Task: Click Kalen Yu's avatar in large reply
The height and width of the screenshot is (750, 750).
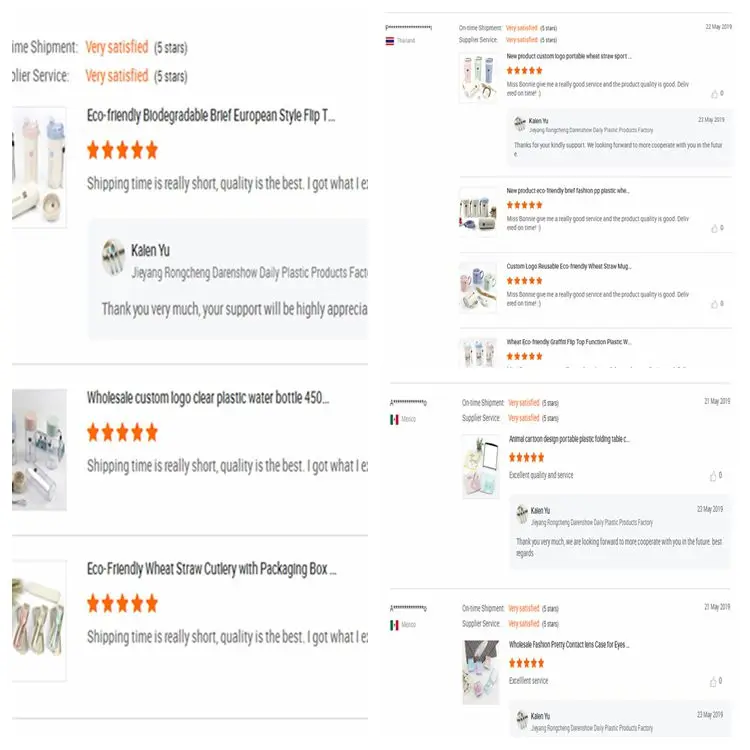Action: tap(113, 257)
